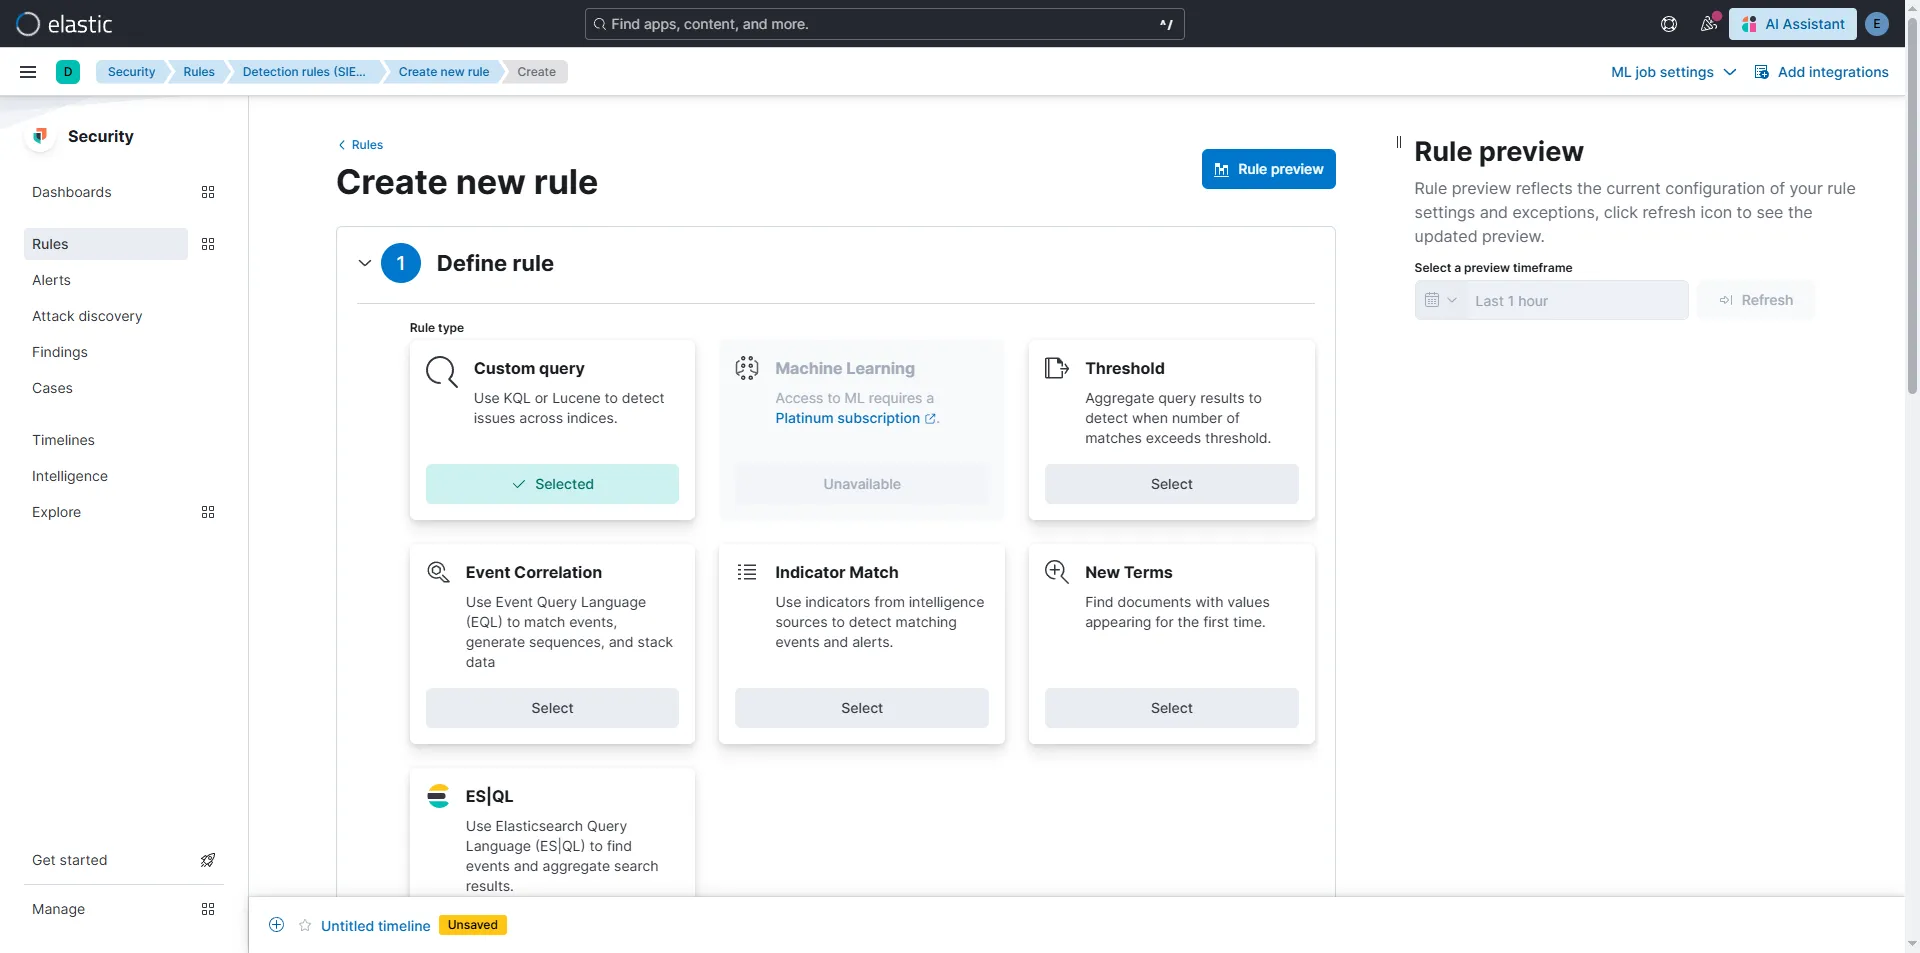The height and width of the screenshot is (953, 1920).
Task: Select the Event Correlation rule type
Action: 552,708
